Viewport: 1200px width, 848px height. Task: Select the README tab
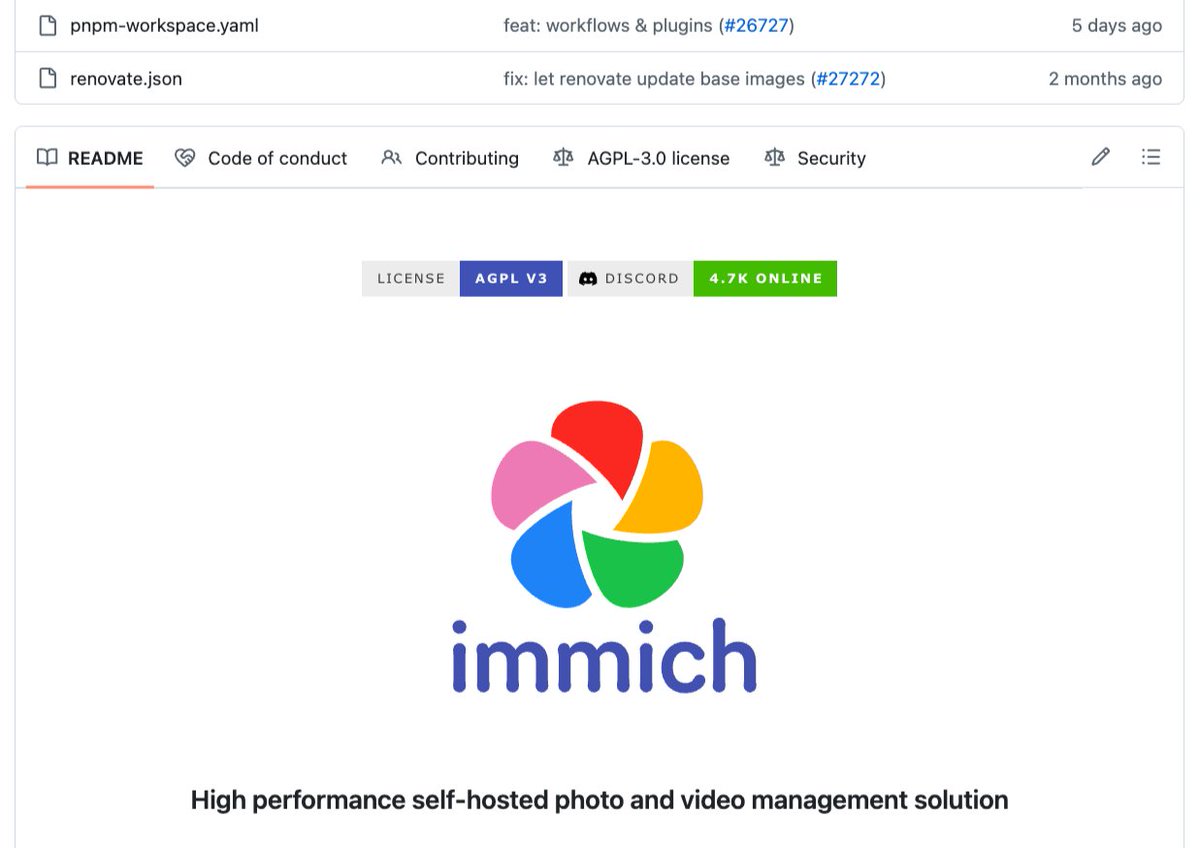[x=90, y=158]
